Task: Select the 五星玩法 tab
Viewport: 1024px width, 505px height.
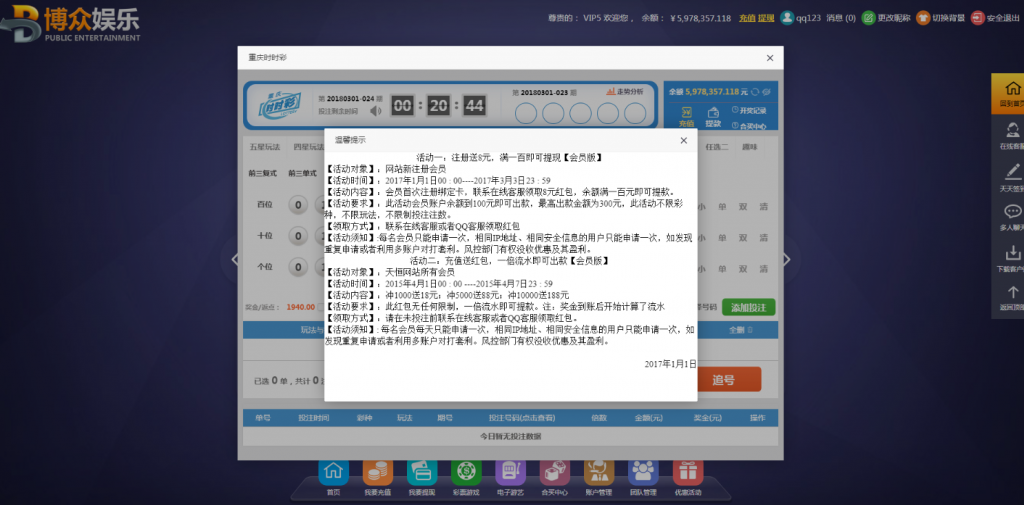Action: point(265,147)
